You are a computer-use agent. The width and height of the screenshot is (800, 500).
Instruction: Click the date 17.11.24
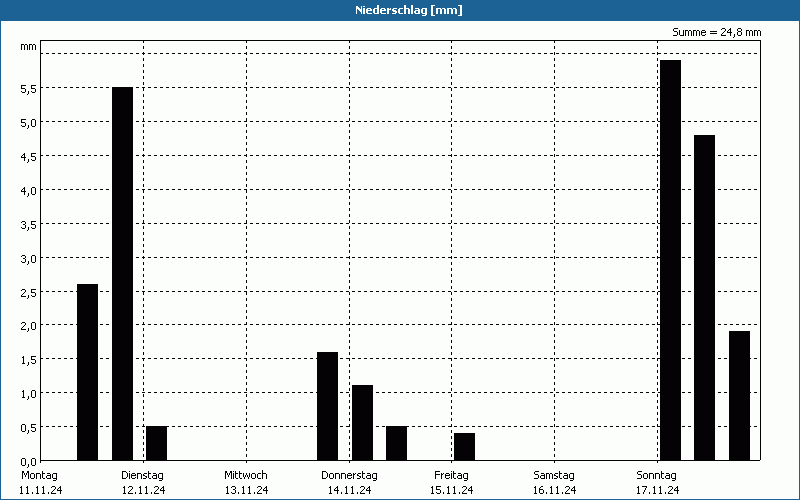coord(657,490)
